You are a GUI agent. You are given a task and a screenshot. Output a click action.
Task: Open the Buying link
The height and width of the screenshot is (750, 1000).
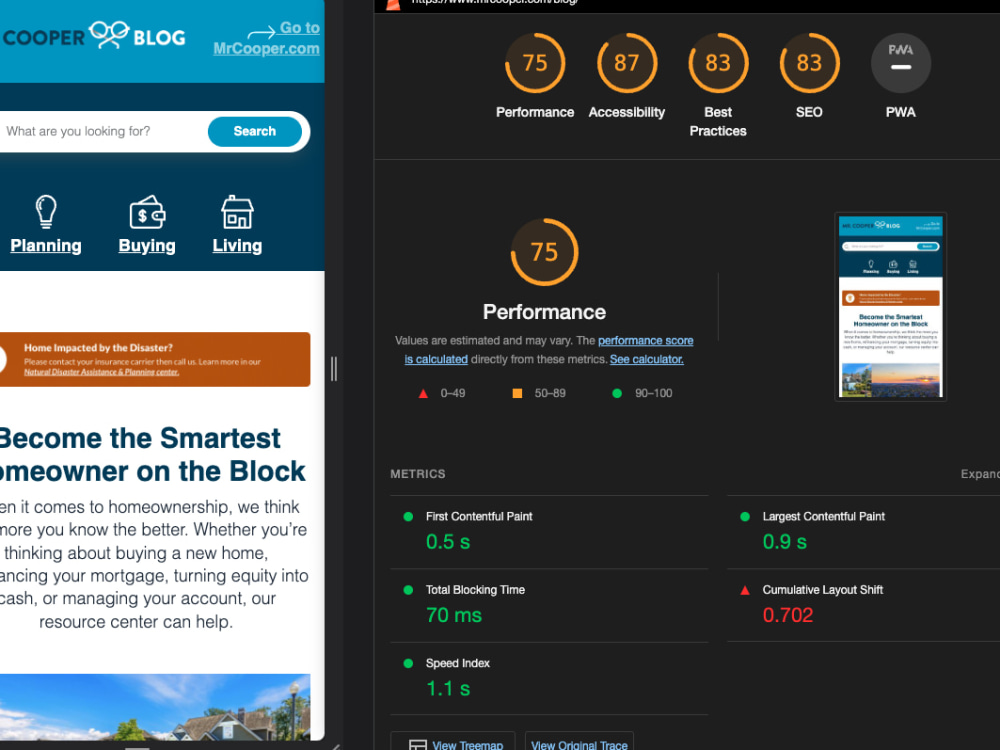click(x=147, y=246)
